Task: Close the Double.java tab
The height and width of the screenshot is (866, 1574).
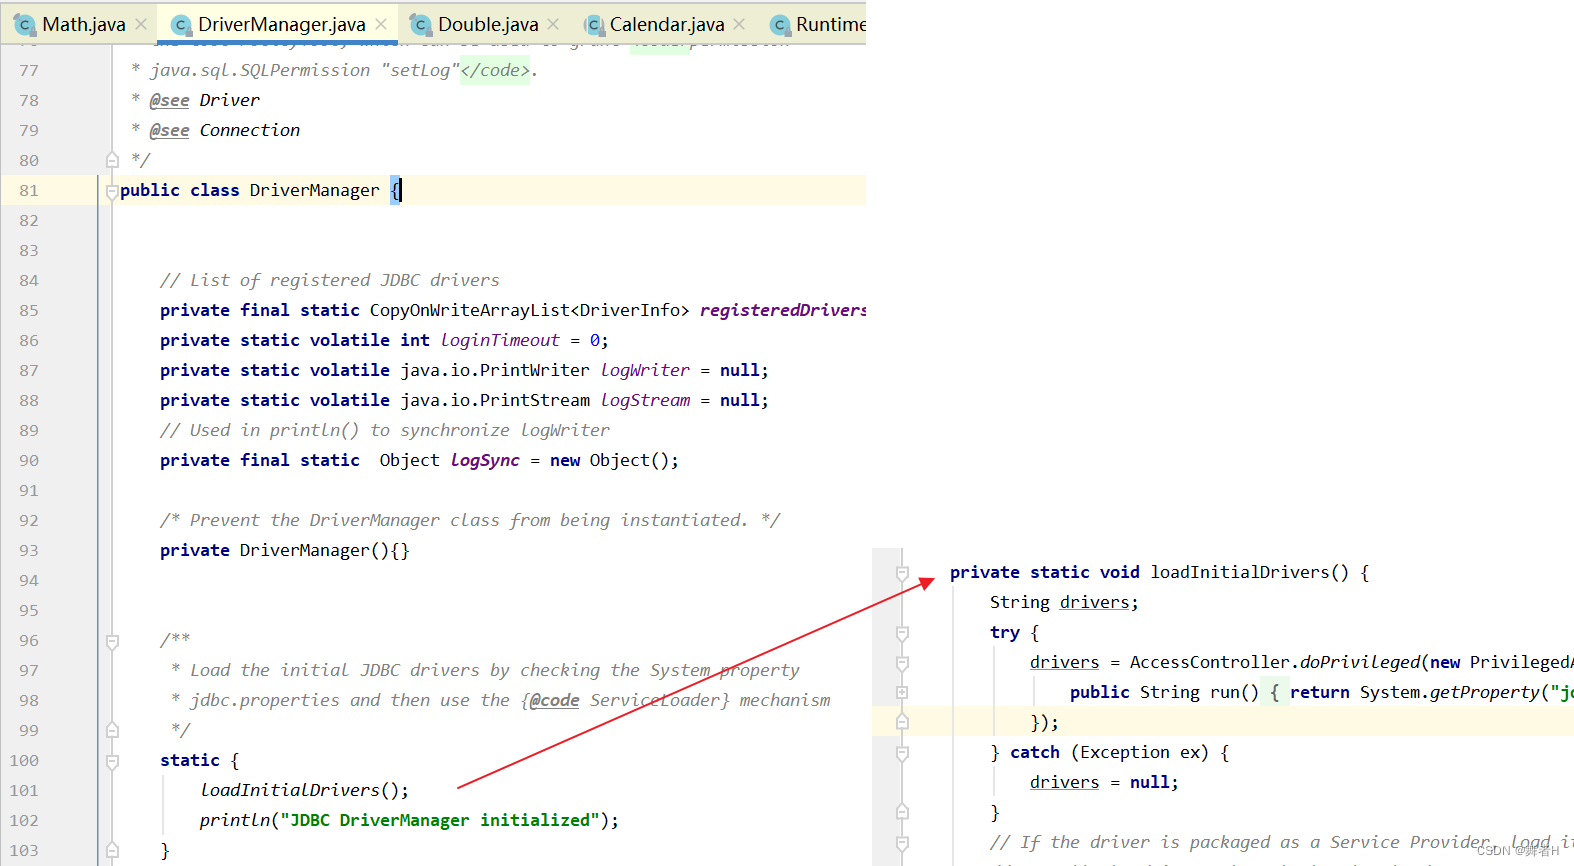Action: 554,24
